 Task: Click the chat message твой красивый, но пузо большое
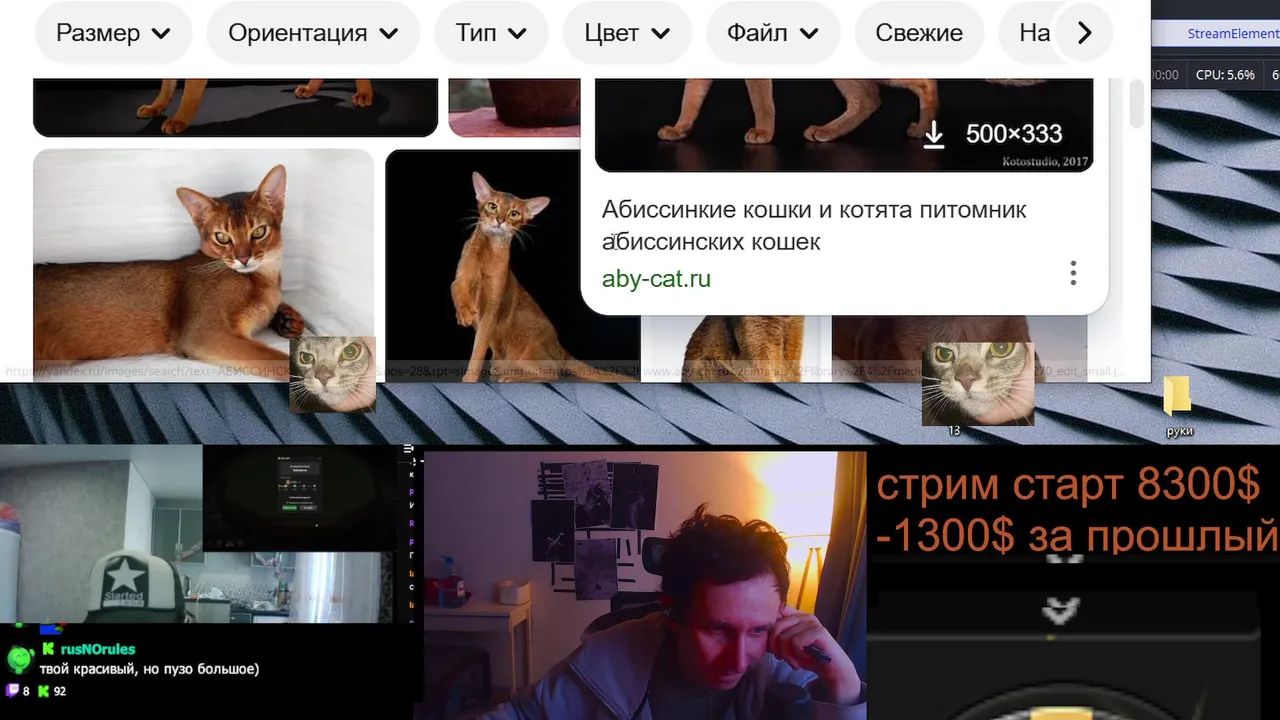(x=149, y=668)
